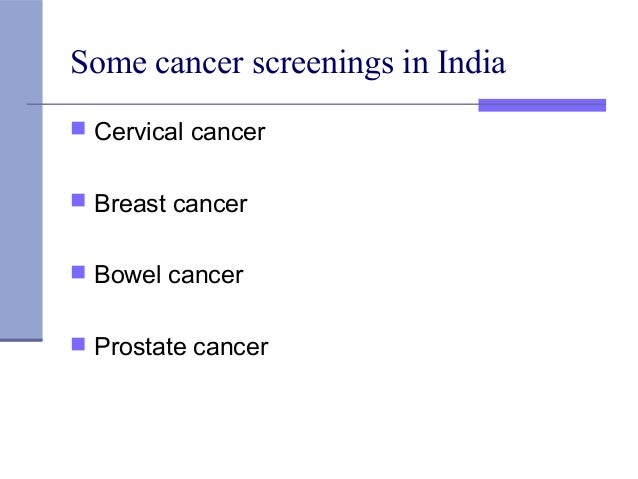Click the word Some in the title
The image size is (638, 479).
(106, 65)
